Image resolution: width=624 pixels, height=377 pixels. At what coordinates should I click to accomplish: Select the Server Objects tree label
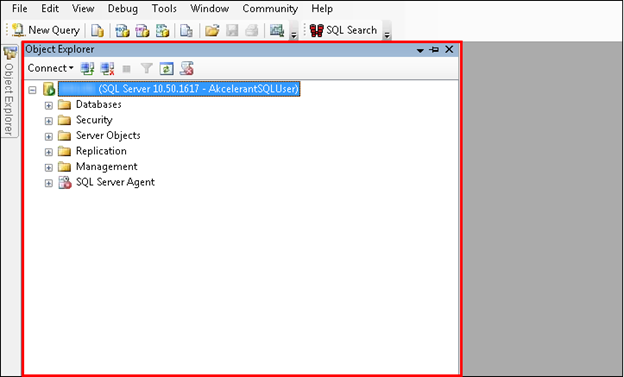tap(108, 135)
